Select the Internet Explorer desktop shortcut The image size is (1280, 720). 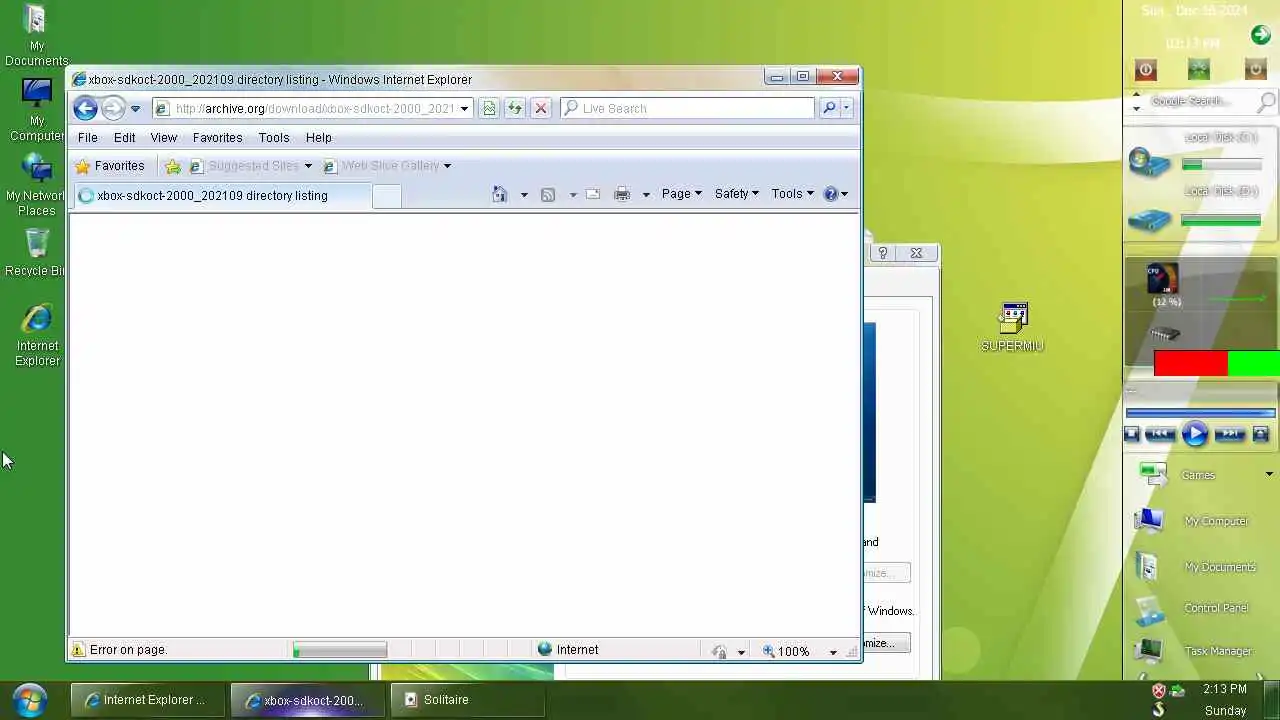pyautogui.click(x=37, y=335)
